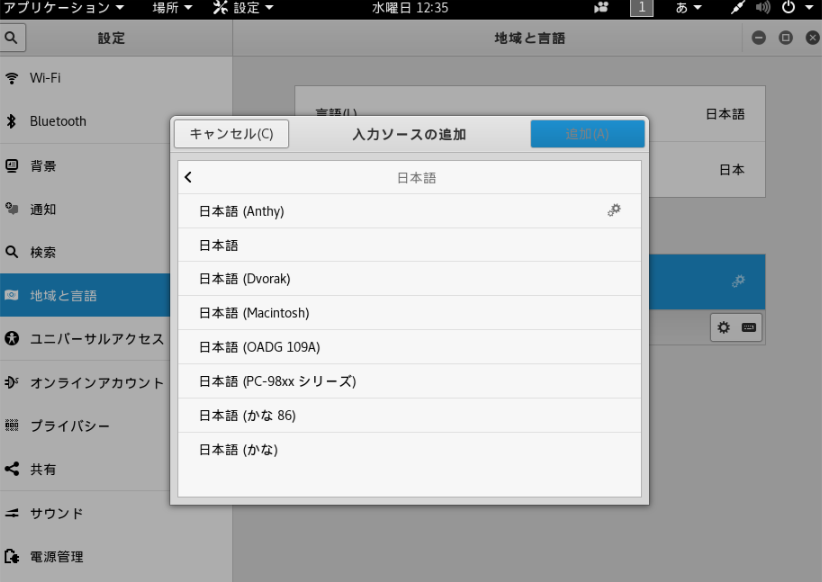Image resolution: width=822 pixels, height=582 pixels.
Task: Select the plain 日本語 input source row
Action: click(x=409, y=245)
